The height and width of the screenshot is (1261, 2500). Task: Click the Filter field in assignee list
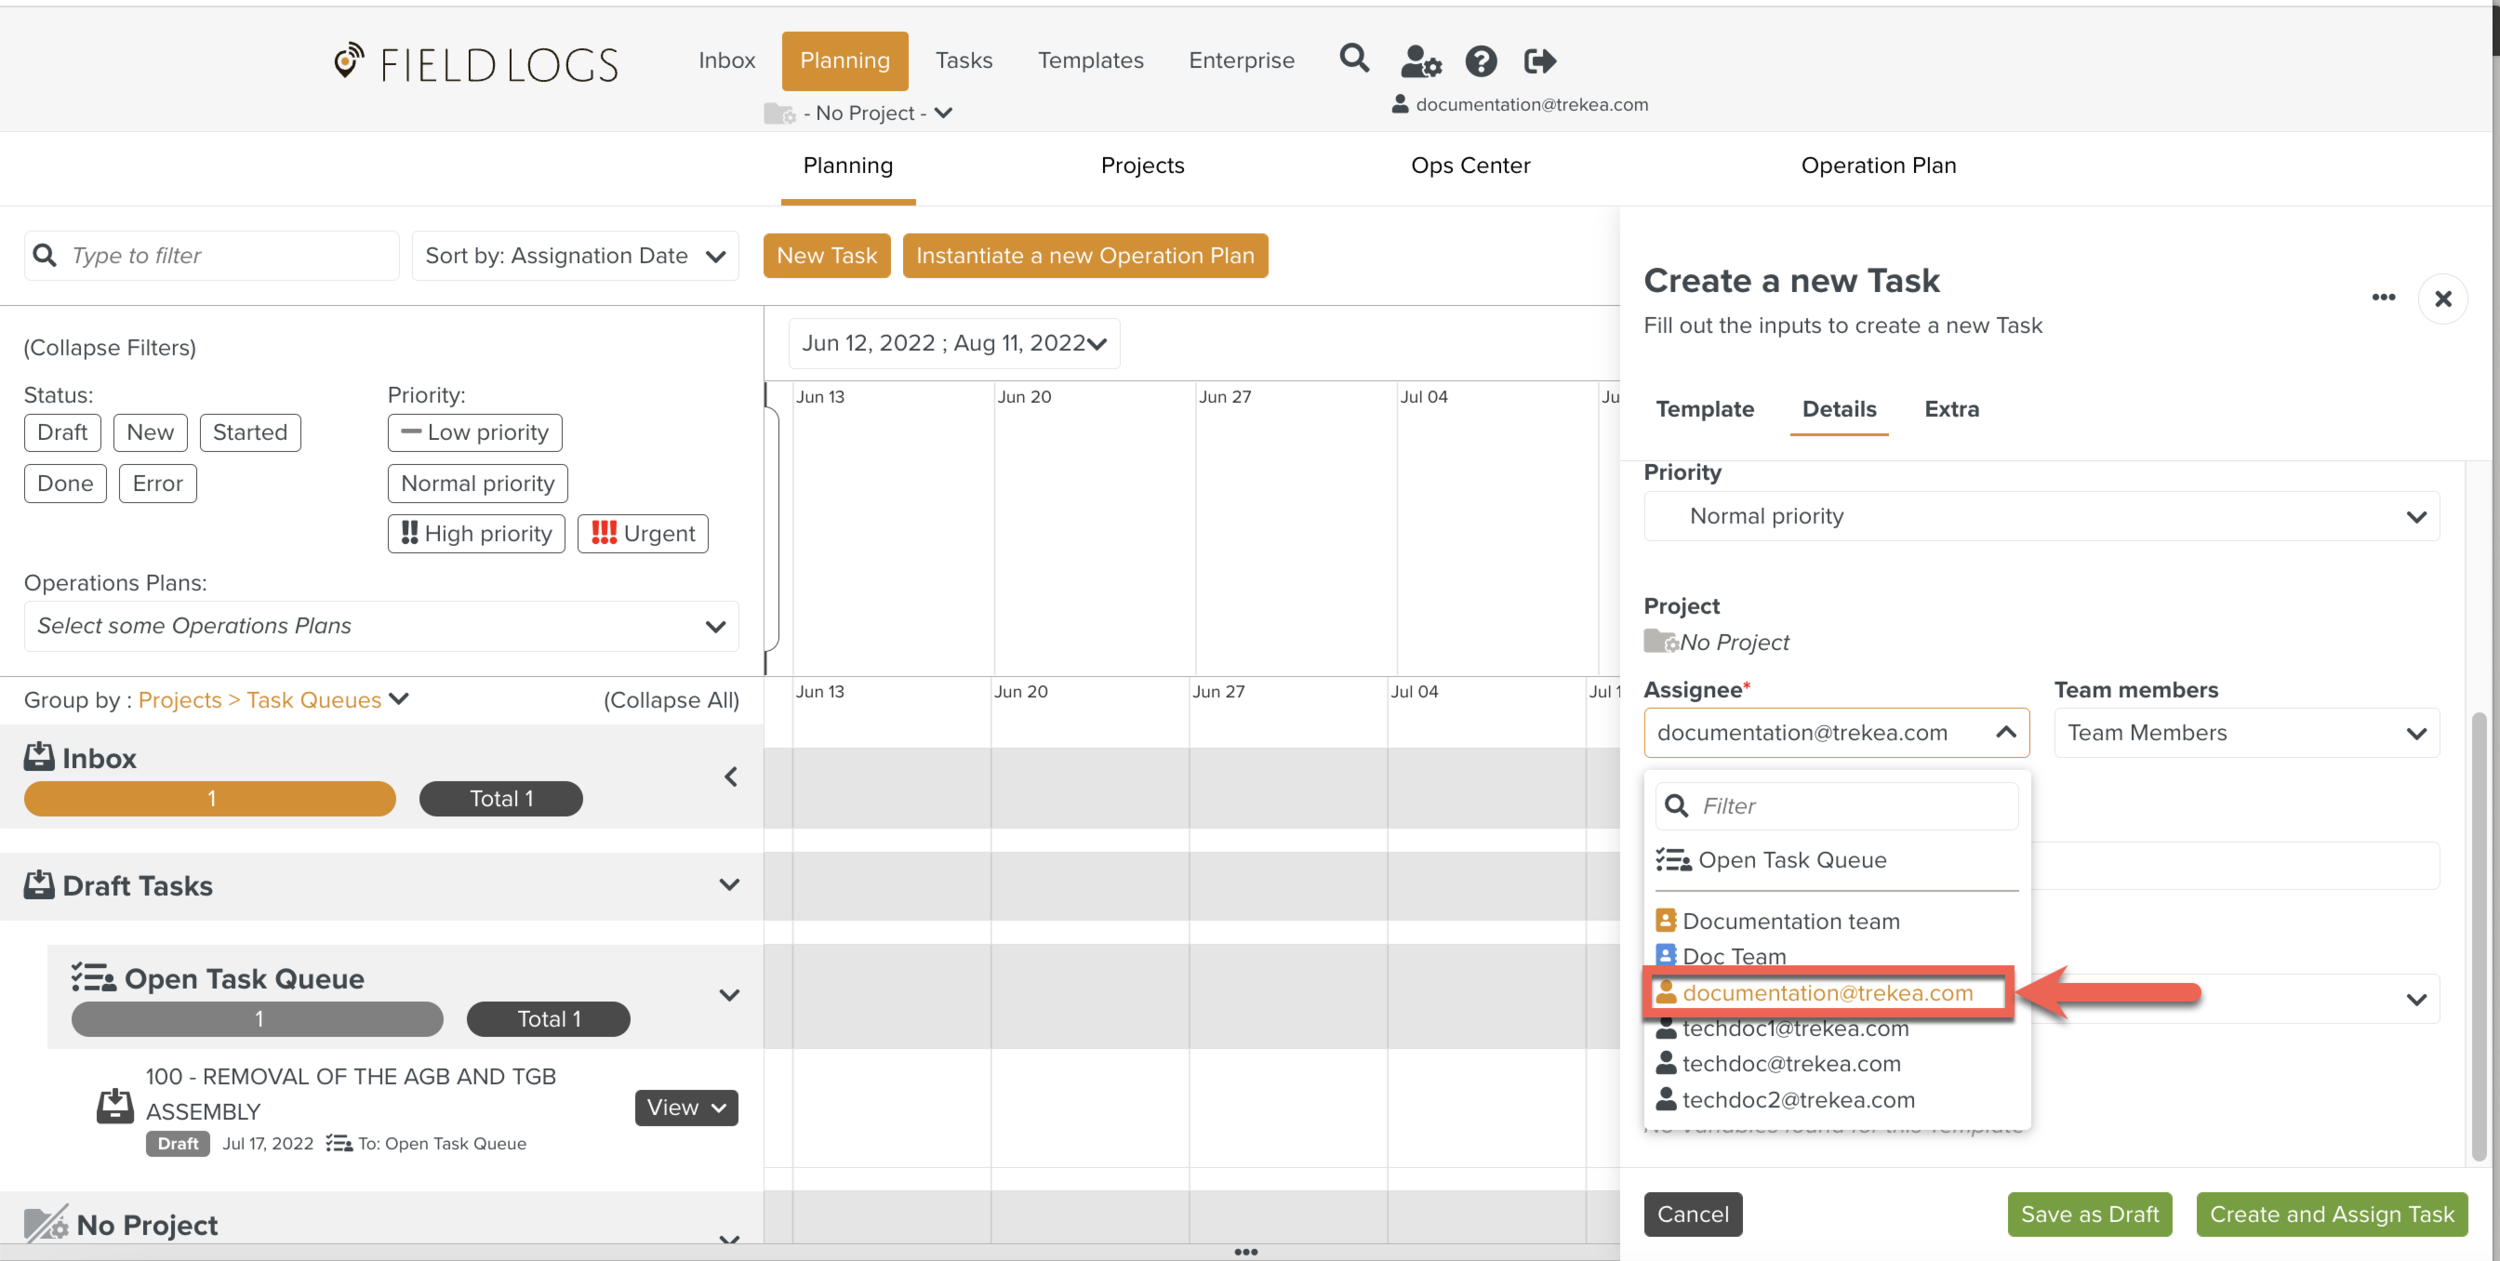point(1836,806)
